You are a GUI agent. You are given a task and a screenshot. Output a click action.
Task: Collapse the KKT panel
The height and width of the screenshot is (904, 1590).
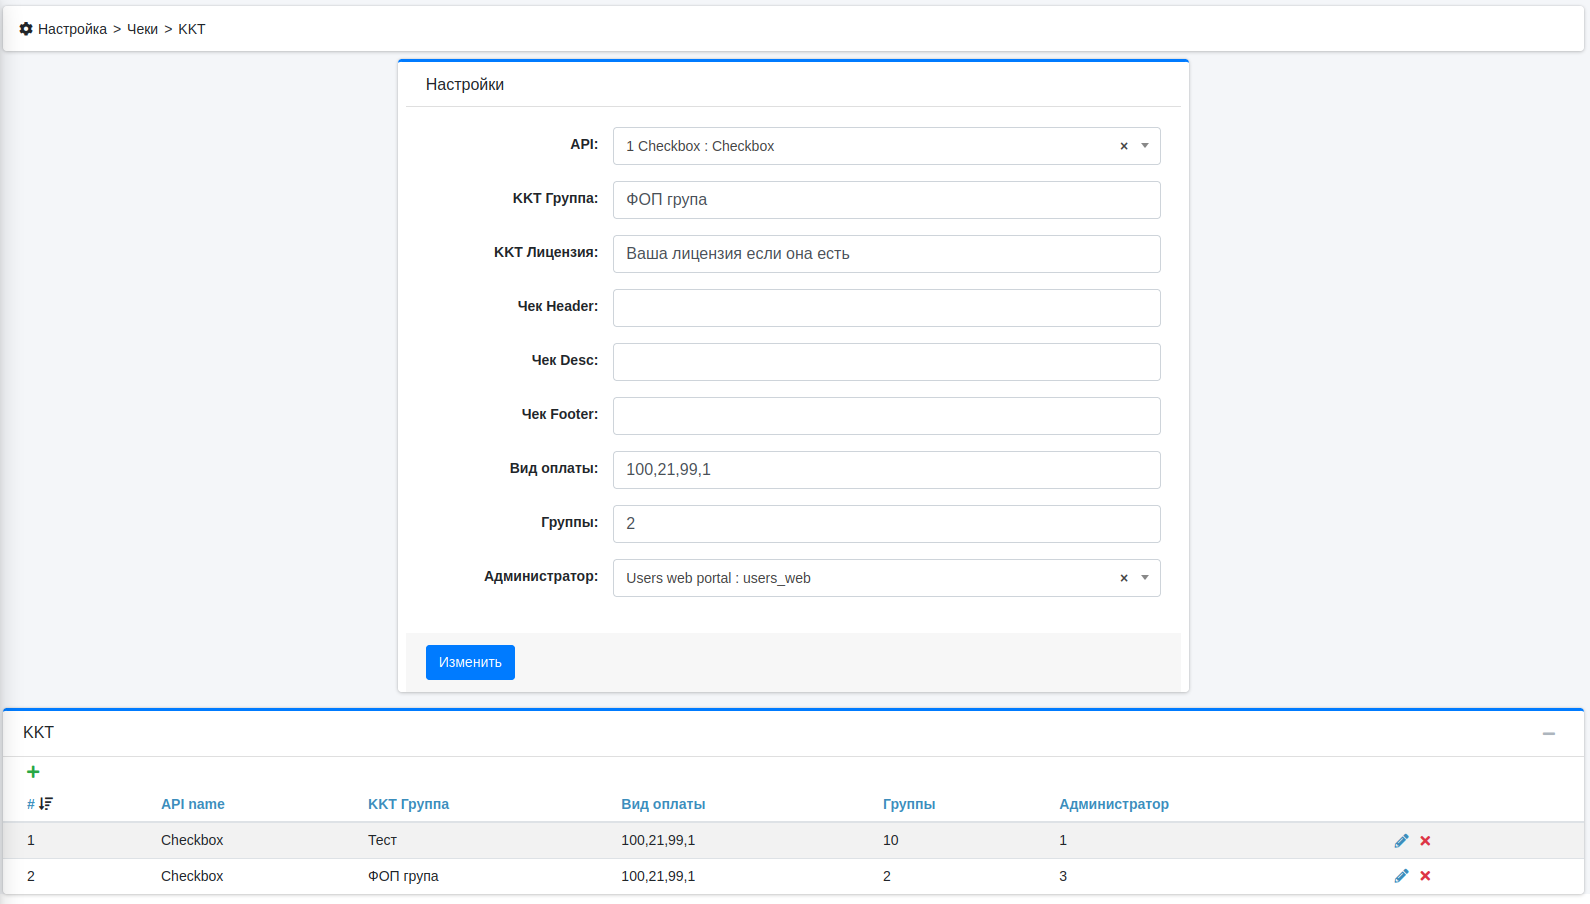tap(1548, 734)
